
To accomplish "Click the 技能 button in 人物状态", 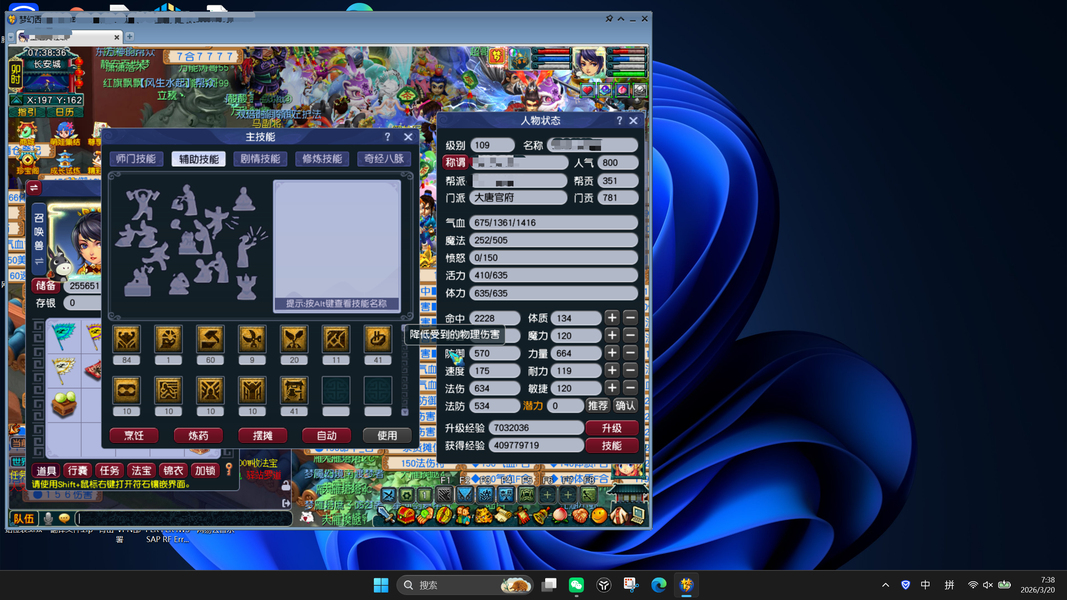I will (x=612, y=446).
